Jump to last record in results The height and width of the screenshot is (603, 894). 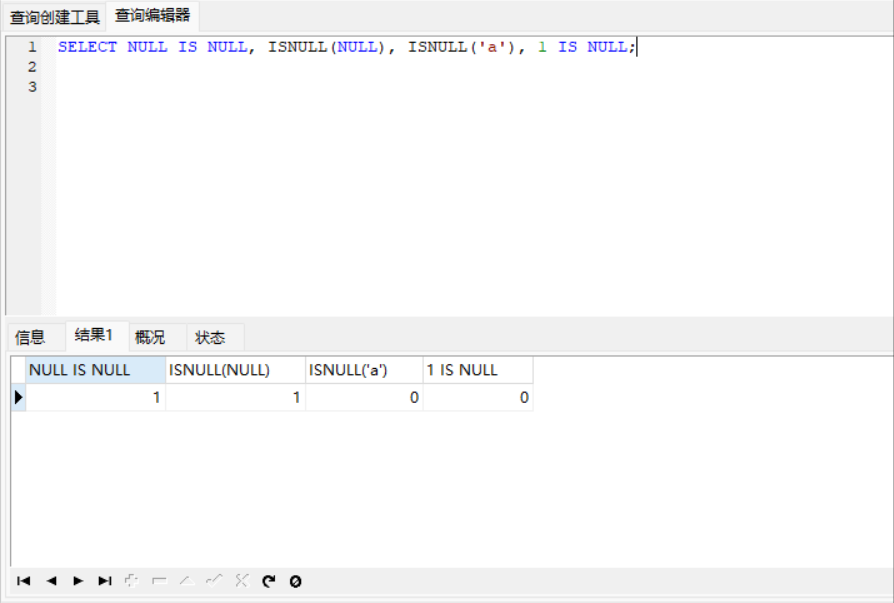[105, 581]
